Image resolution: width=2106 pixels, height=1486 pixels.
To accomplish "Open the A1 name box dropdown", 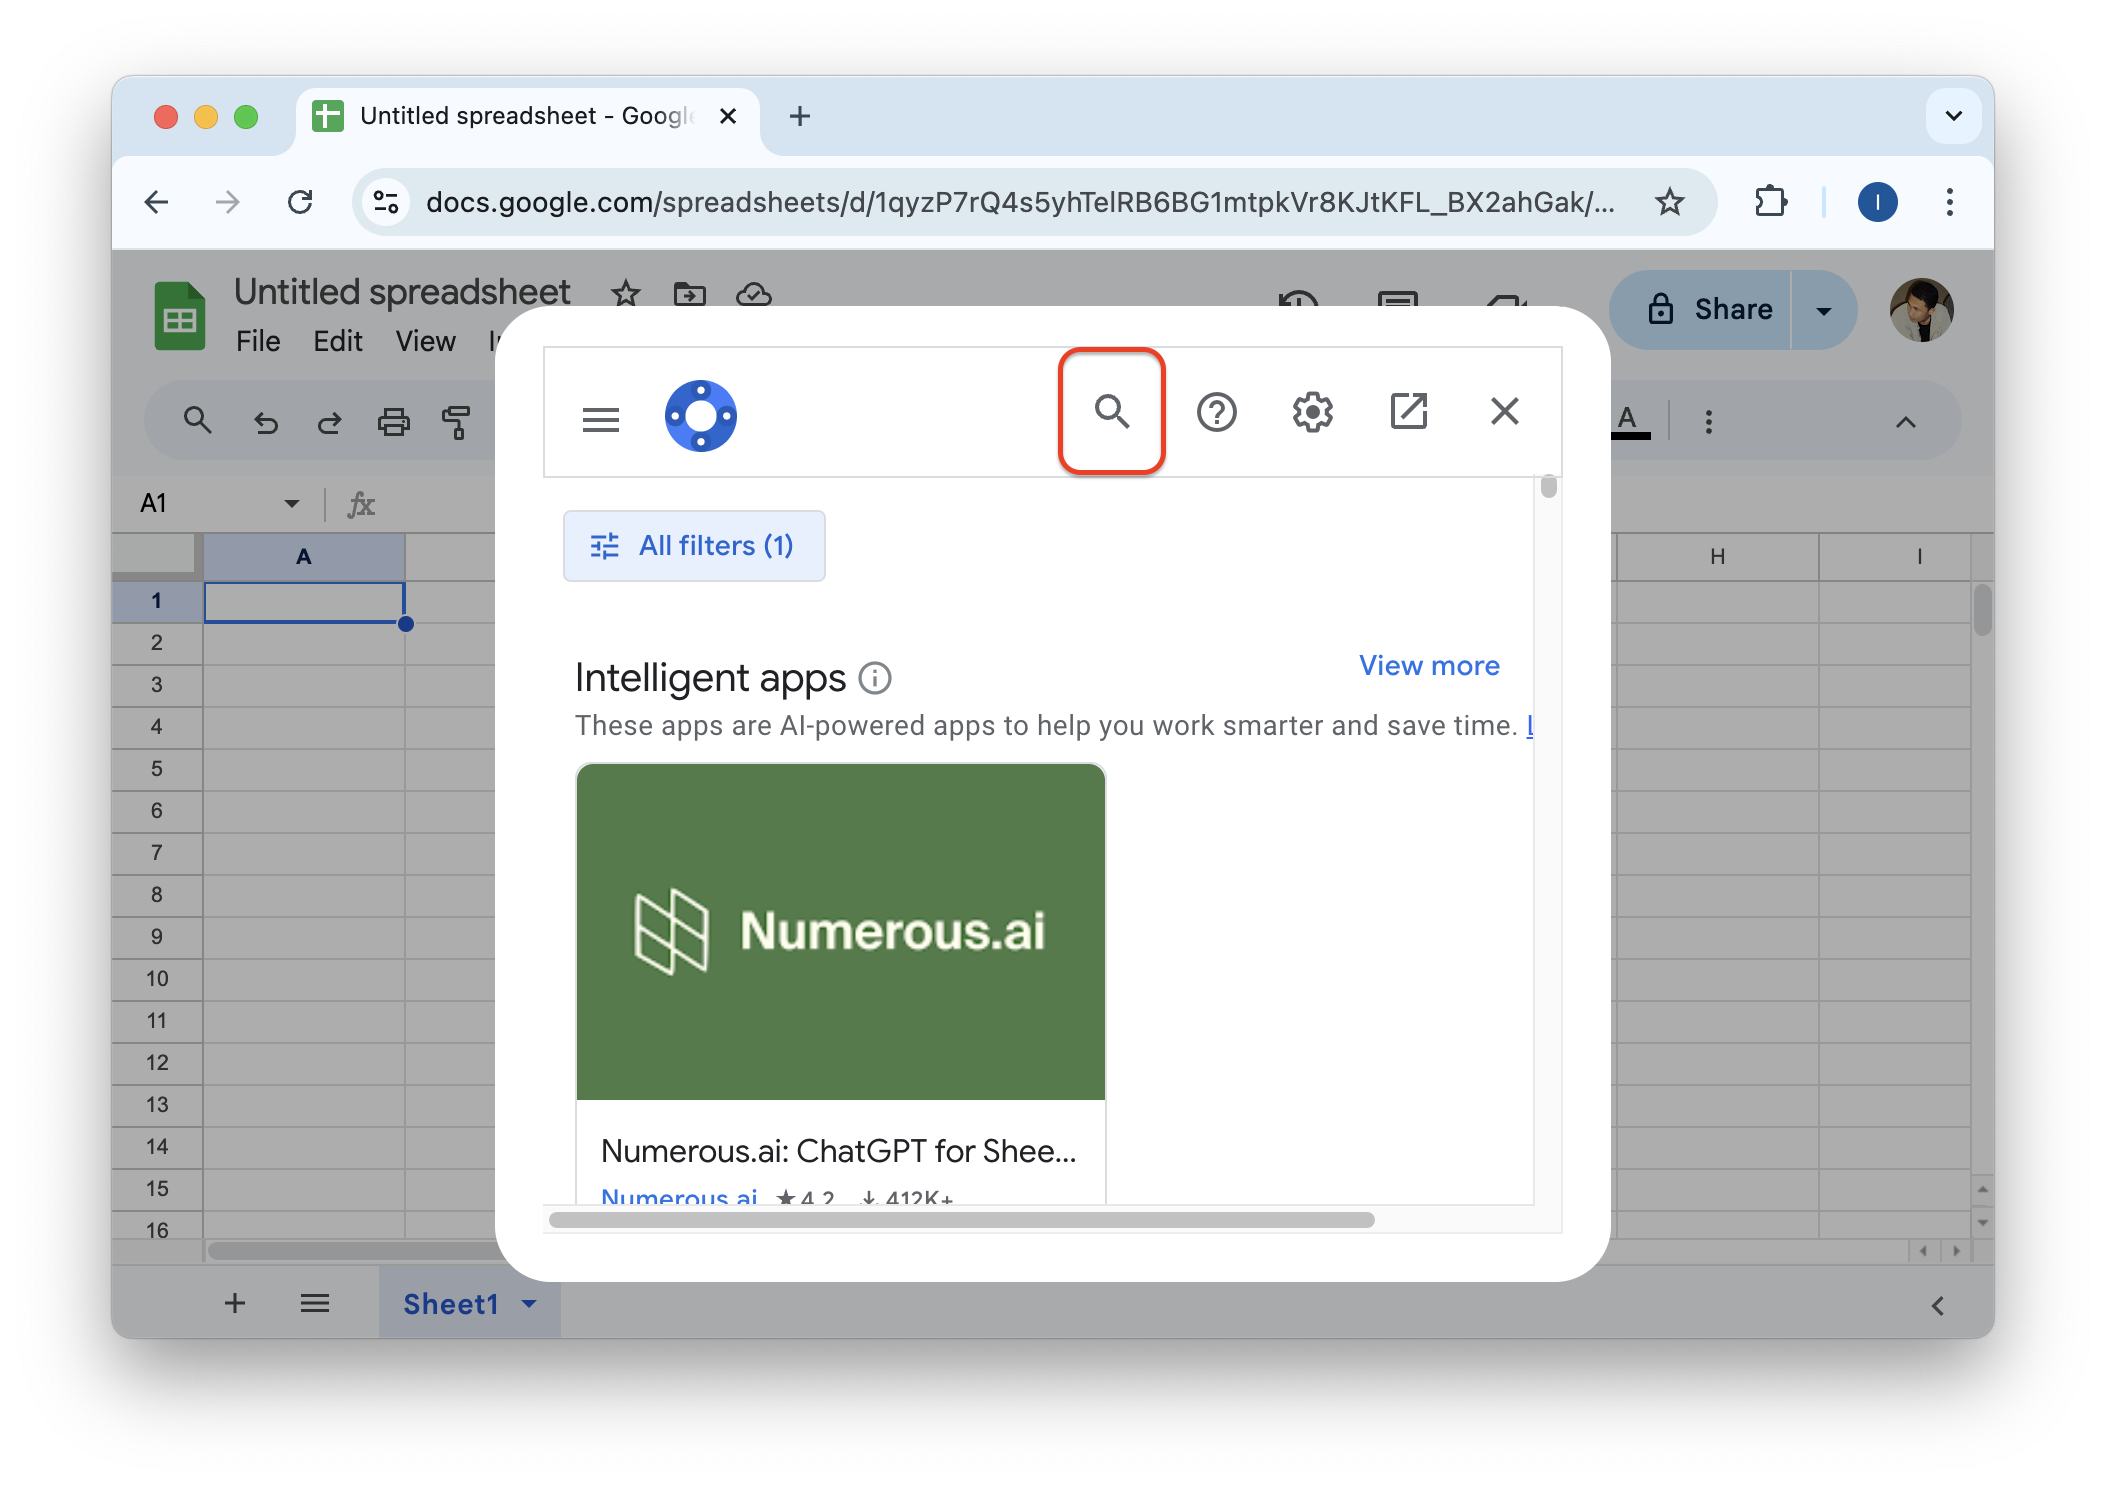I will point(292,503).
